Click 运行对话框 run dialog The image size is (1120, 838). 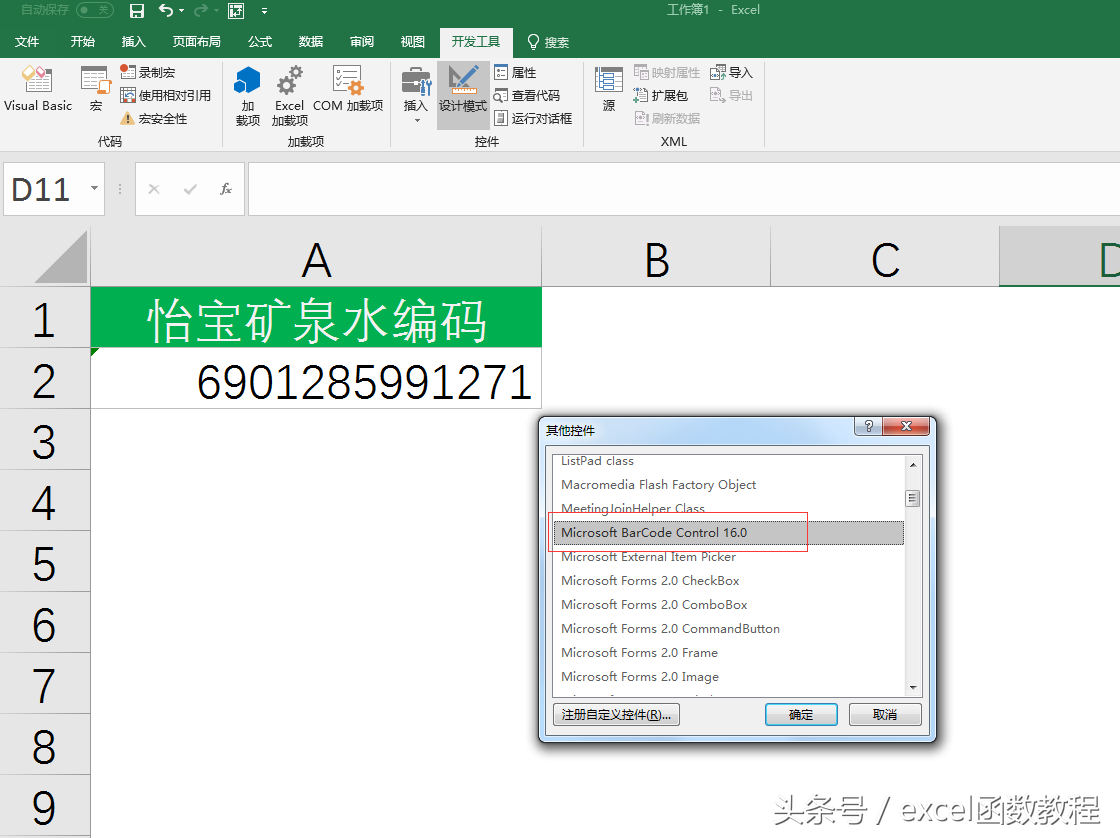pyautogui.click(x=533, y=118)
